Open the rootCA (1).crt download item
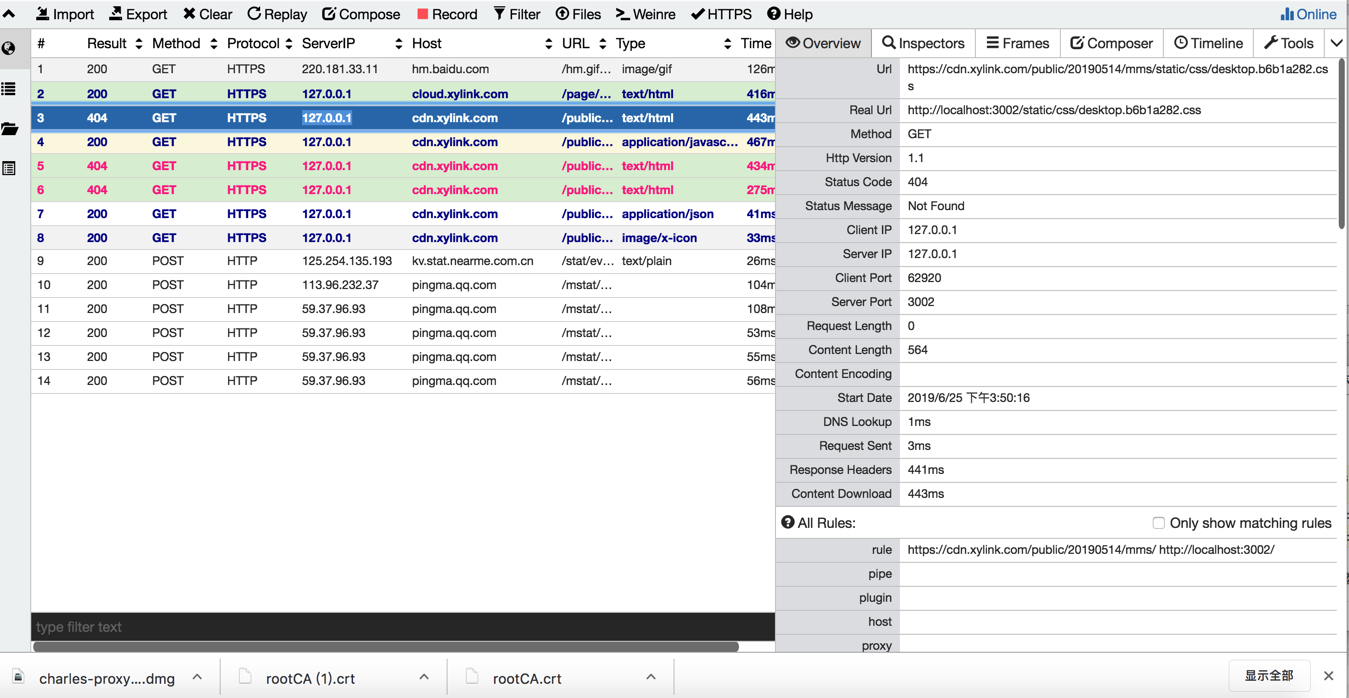The image size is (1349, 698). point(298,678)
